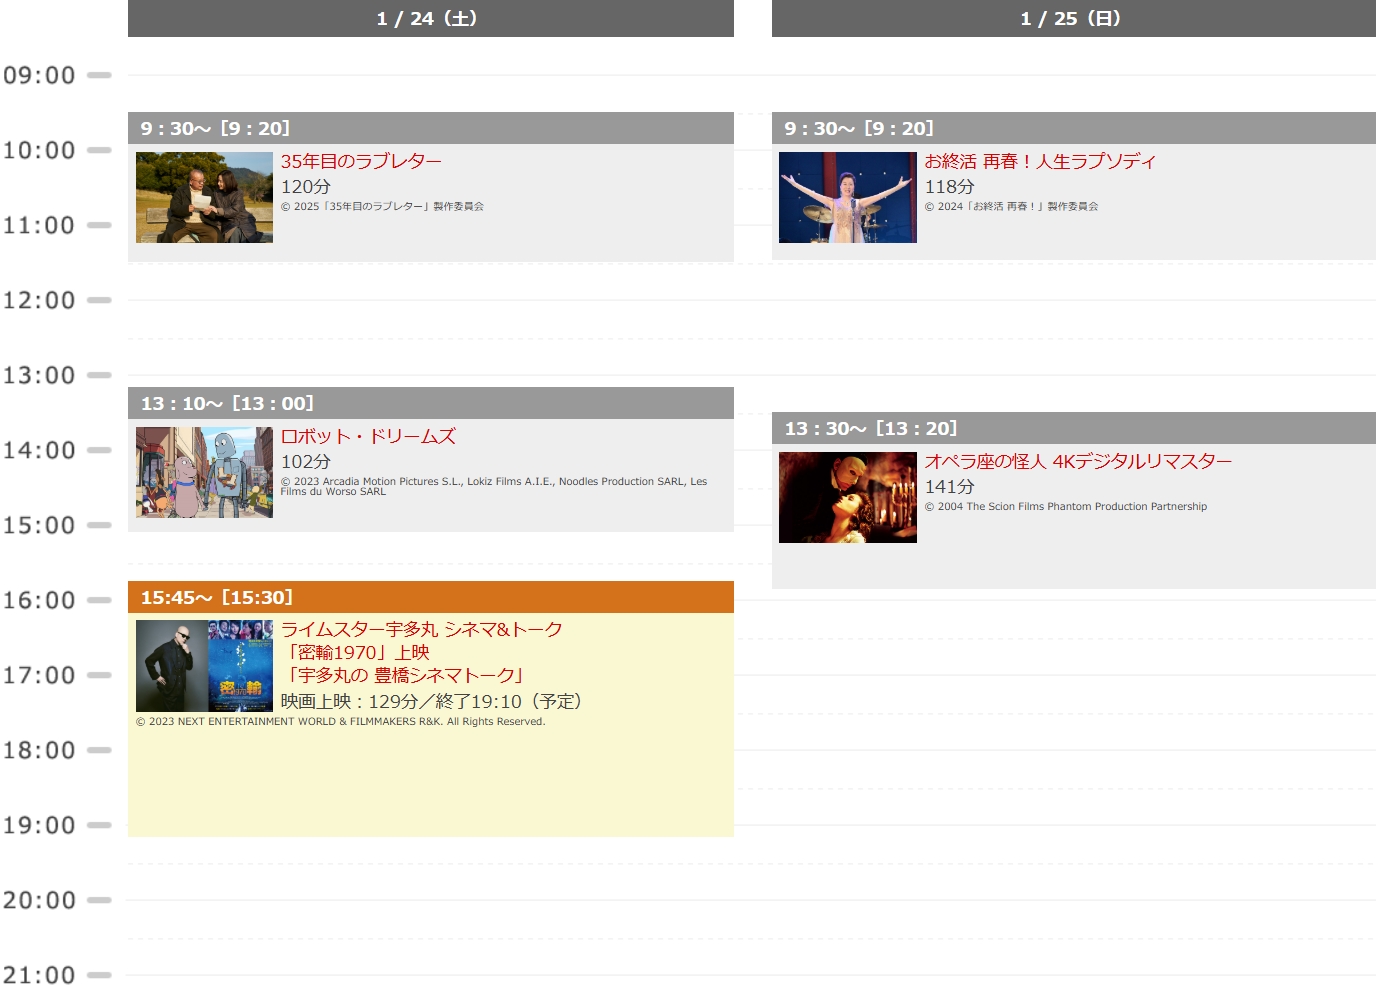Open the ライムスター宇多丸 event thumbnail image
Image resolution: width=1376 pixels, height=986 pixels.
[x=204, y=666]
